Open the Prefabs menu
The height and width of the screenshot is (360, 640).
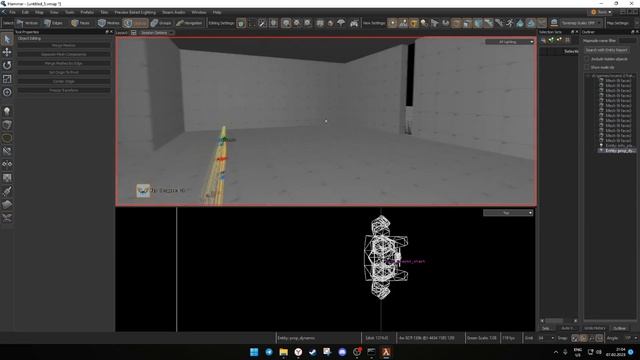[87, 12]
